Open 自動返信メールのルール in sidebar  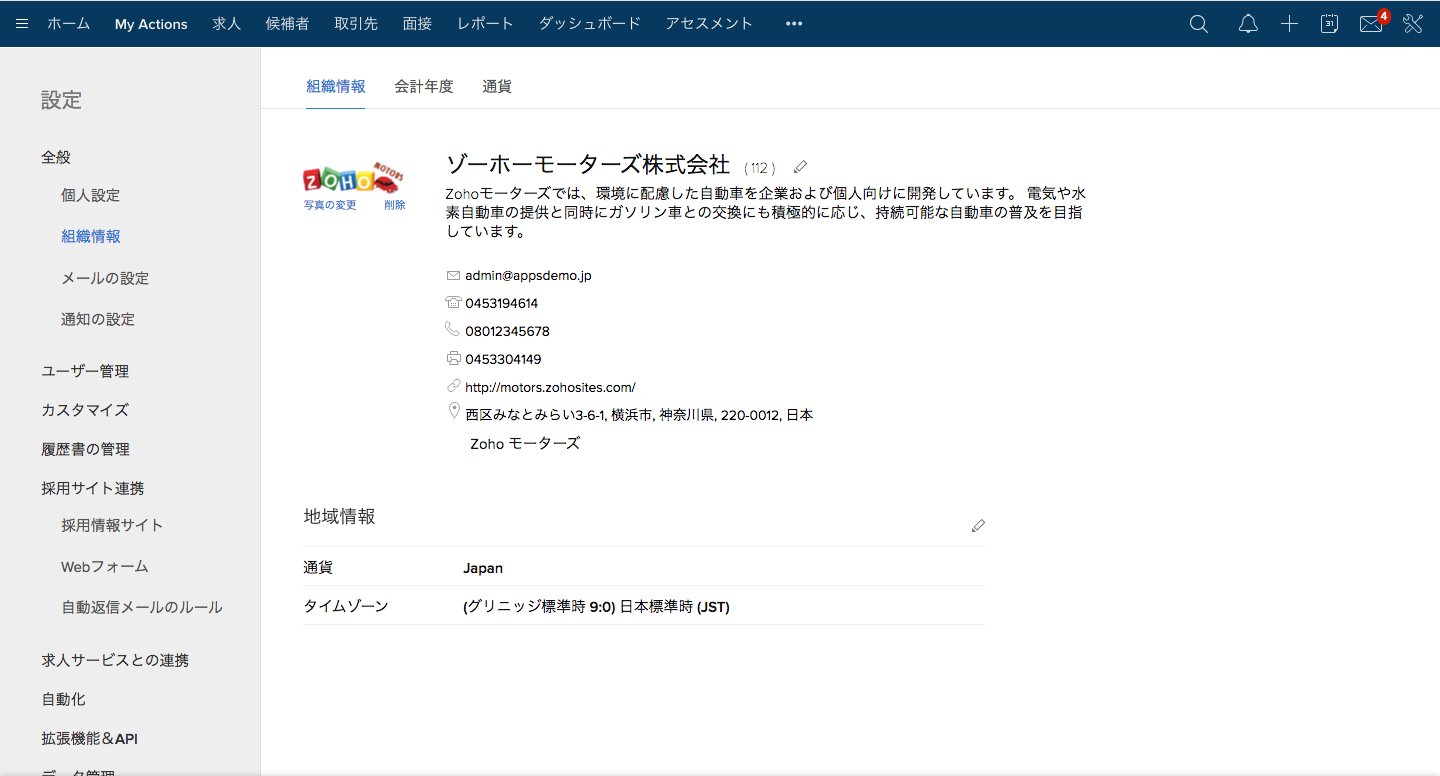142,607
